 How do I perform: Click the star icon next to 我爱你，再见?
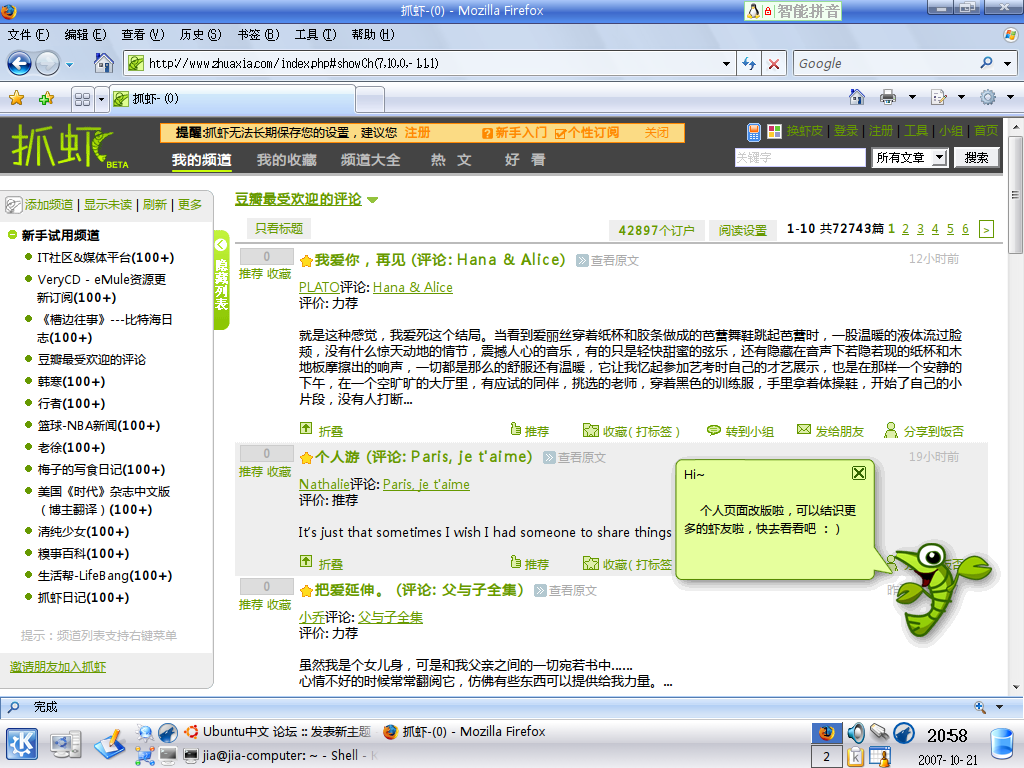pos(306,261)
